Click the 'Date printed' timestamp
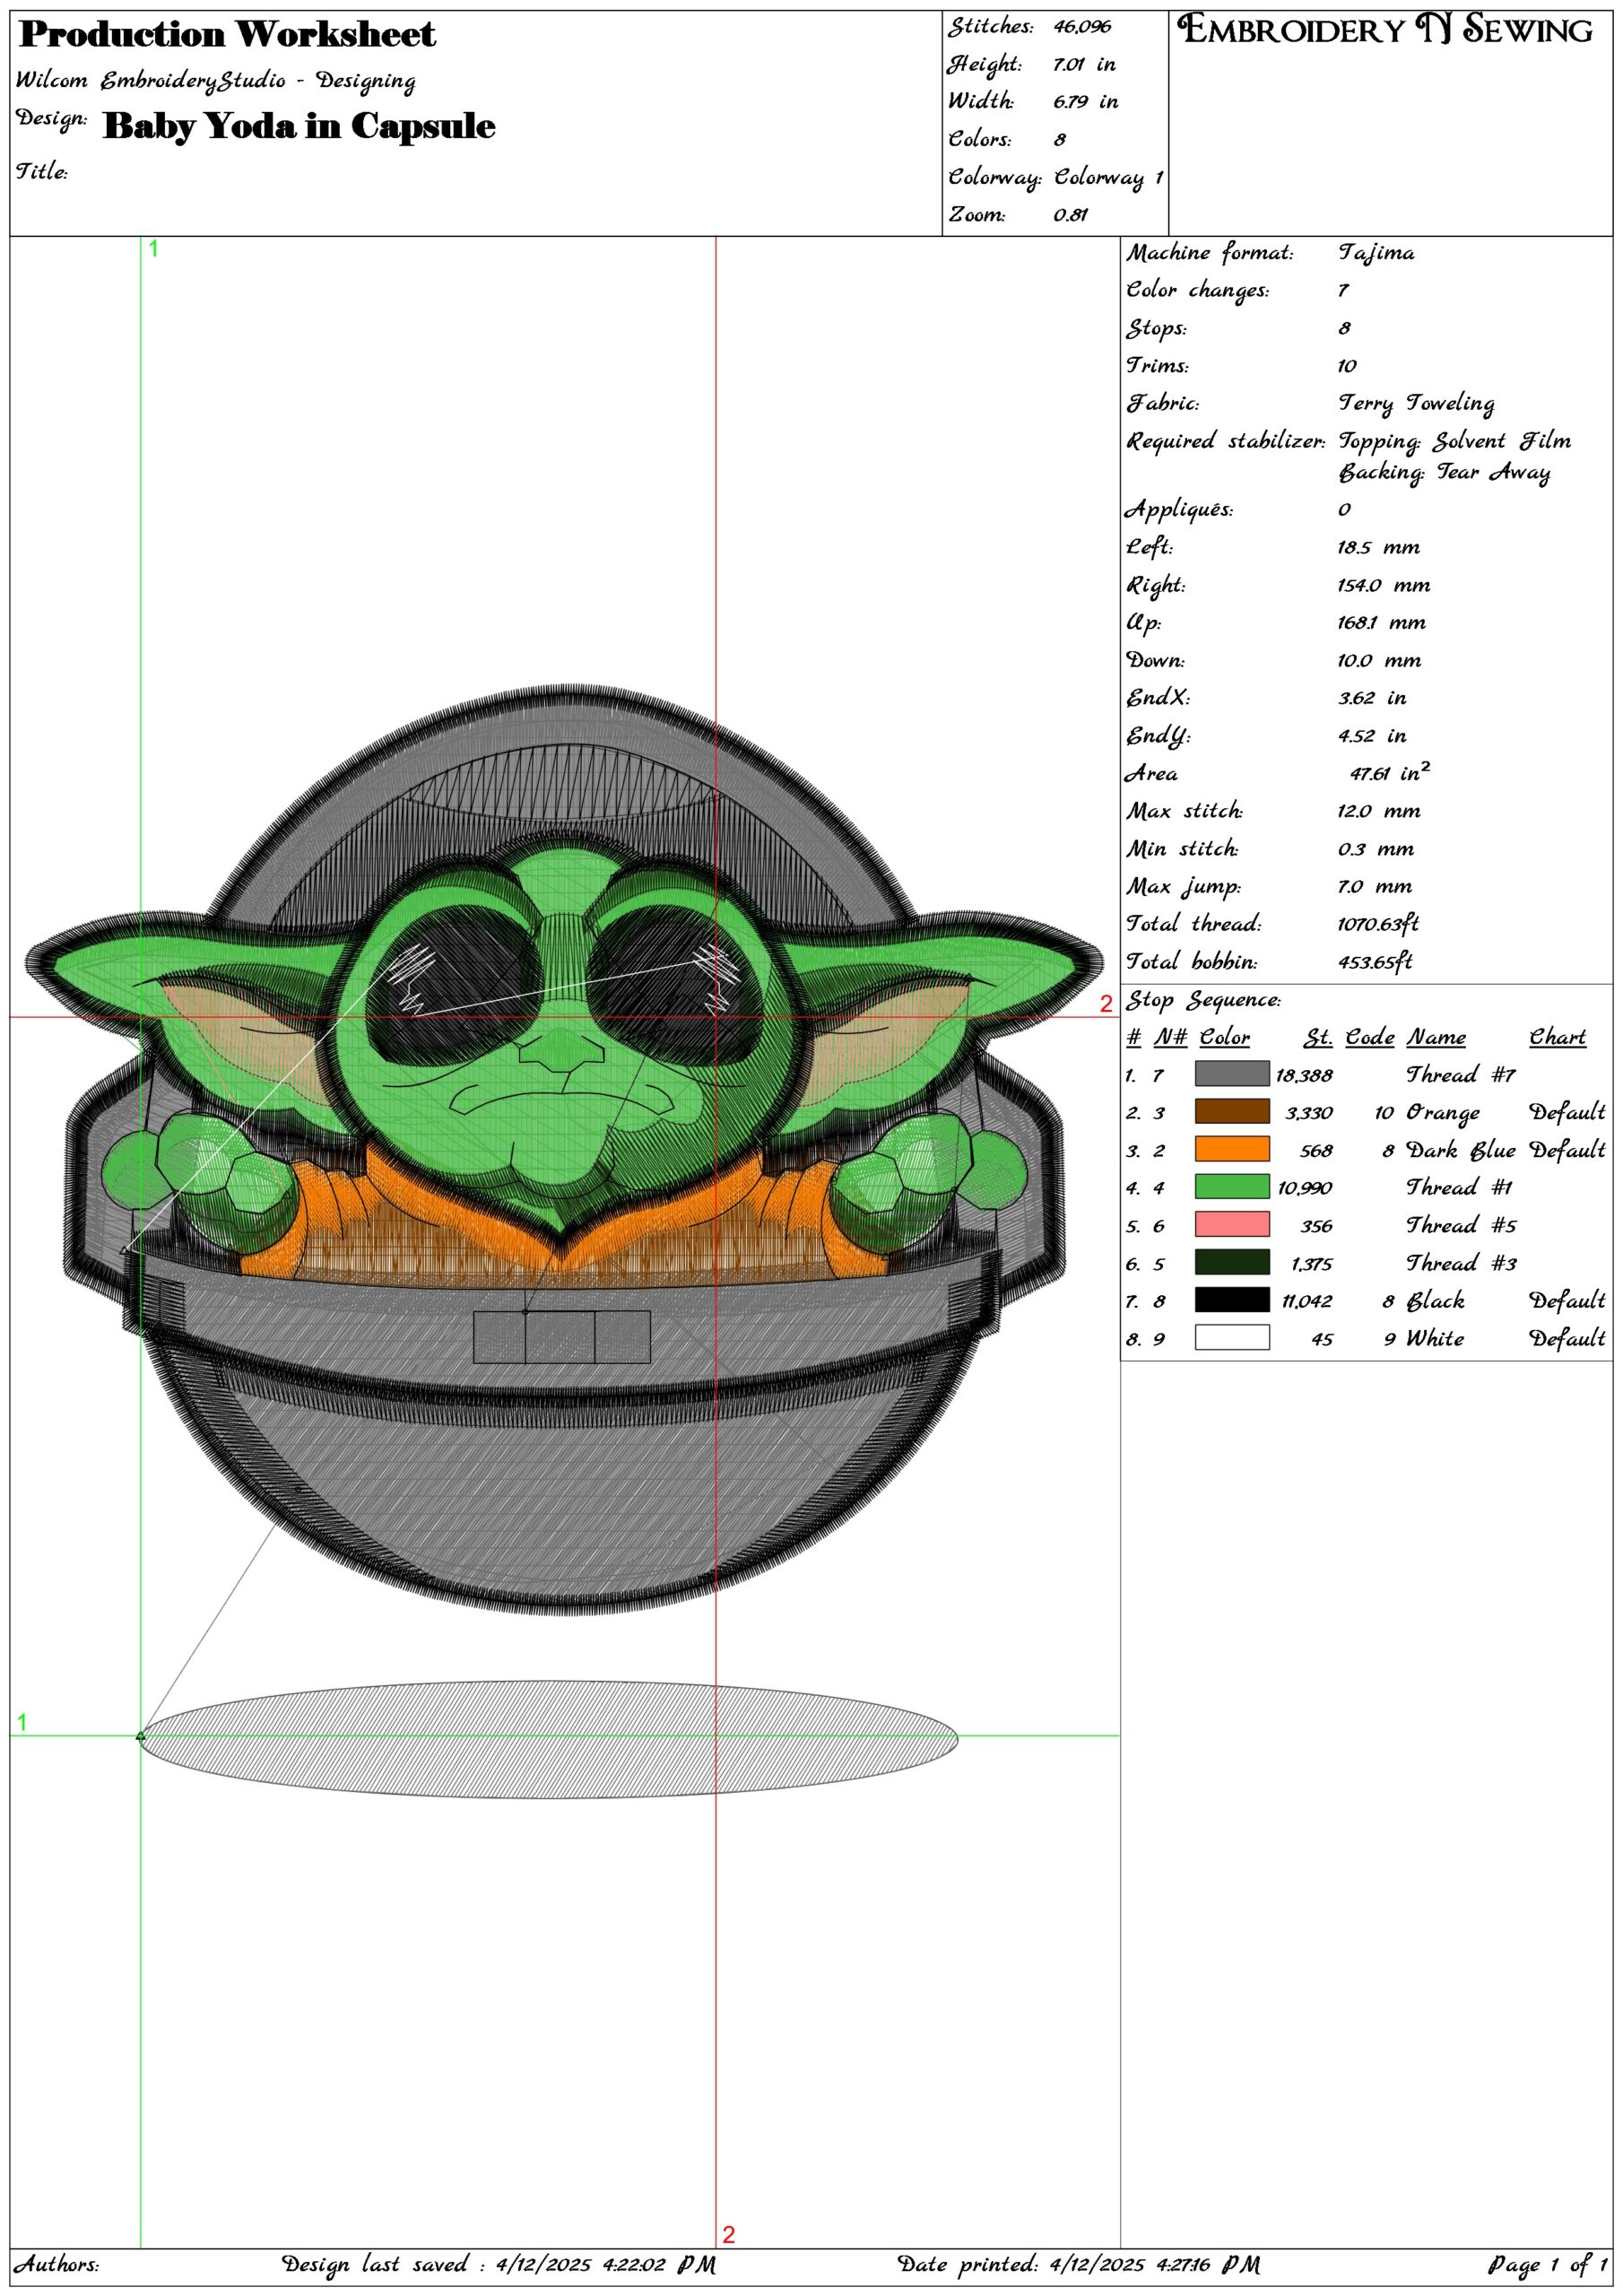 pyautogui.click(x=1078, y=2264)
